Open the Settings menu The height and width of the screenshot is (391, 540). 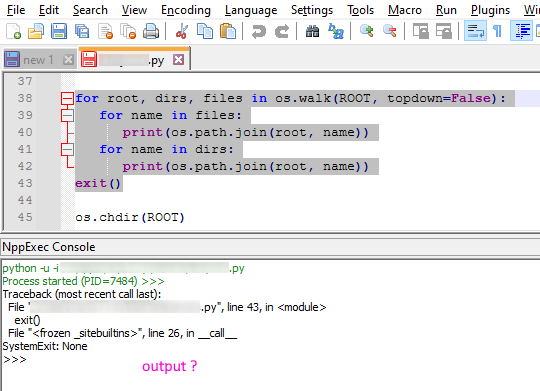tap(312, 10)
